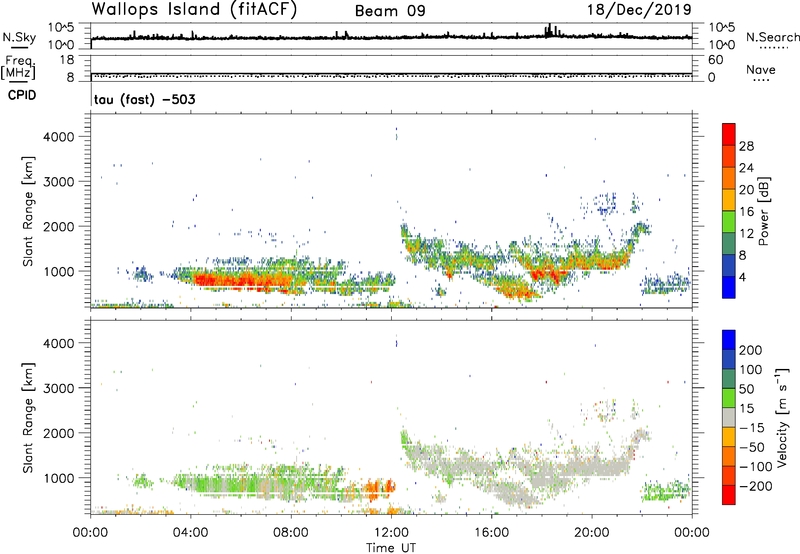This screenshot has width=800, height=554.
Task: Click the "Freq. [MHz]" axis label
Action: tap(18, 67)
